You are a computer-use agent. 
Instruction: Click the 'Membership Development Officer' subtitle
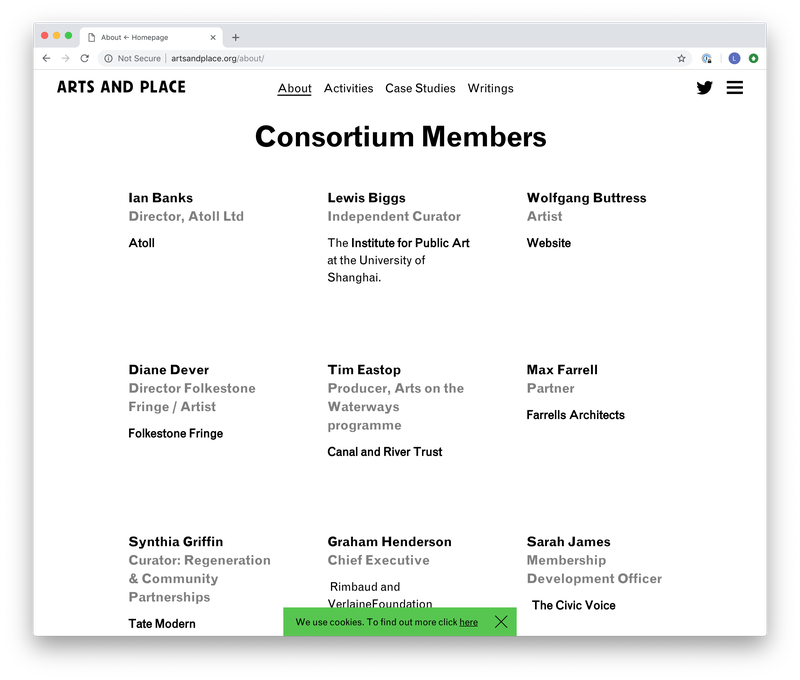pyautogui.click(x=594, y=569)
